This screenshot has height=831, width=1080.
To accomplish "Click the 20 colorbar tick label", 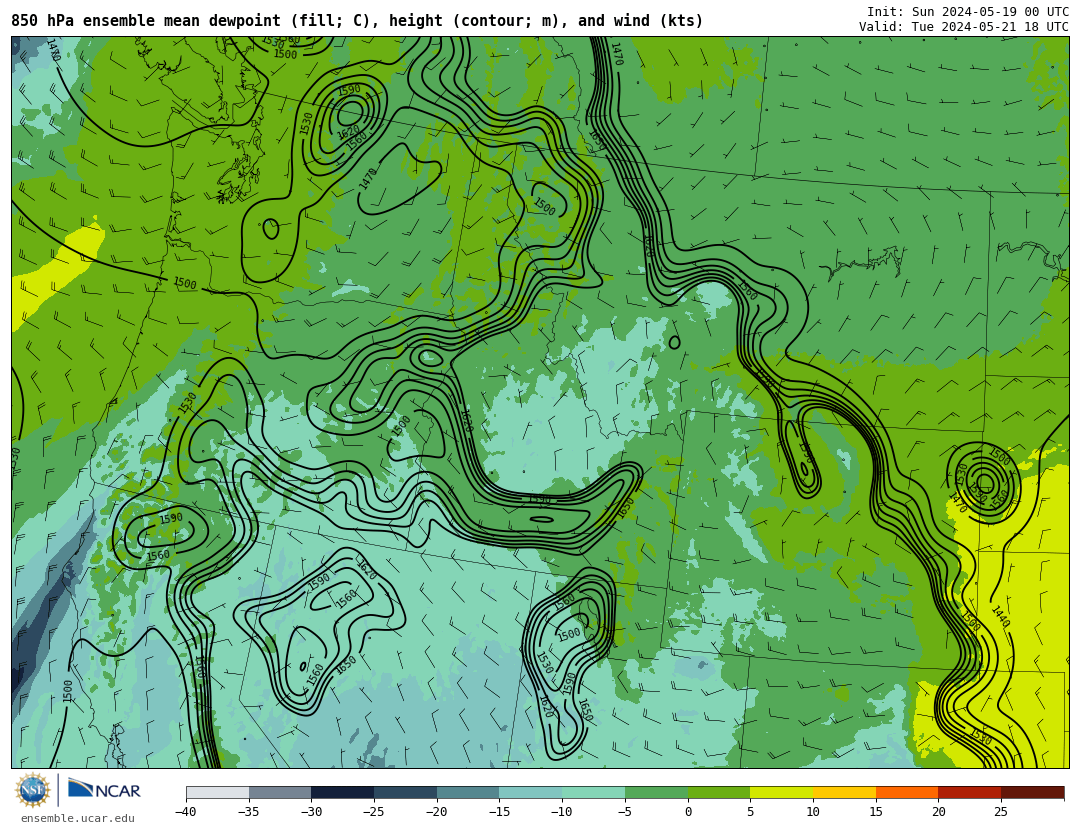I will (x=938, y=812).
